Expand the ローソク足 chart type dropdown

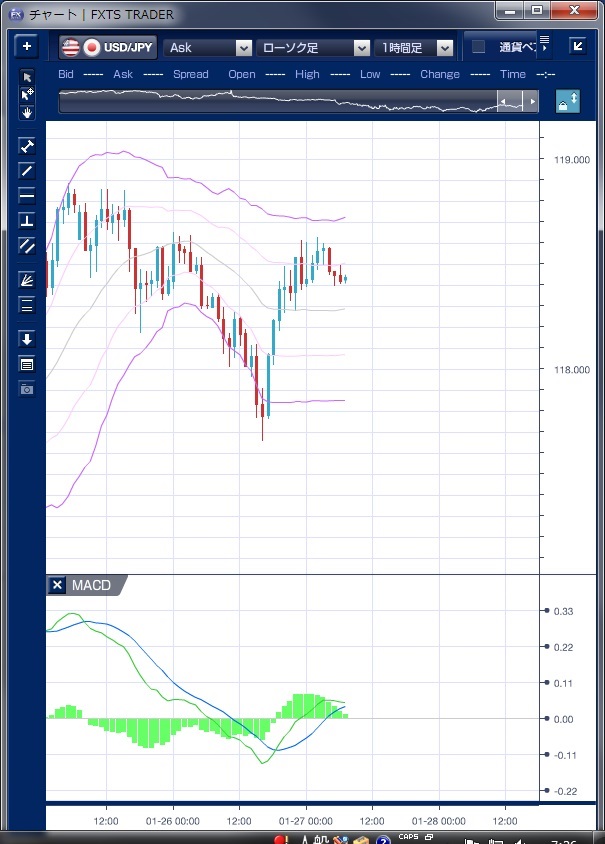coord(313,47)
